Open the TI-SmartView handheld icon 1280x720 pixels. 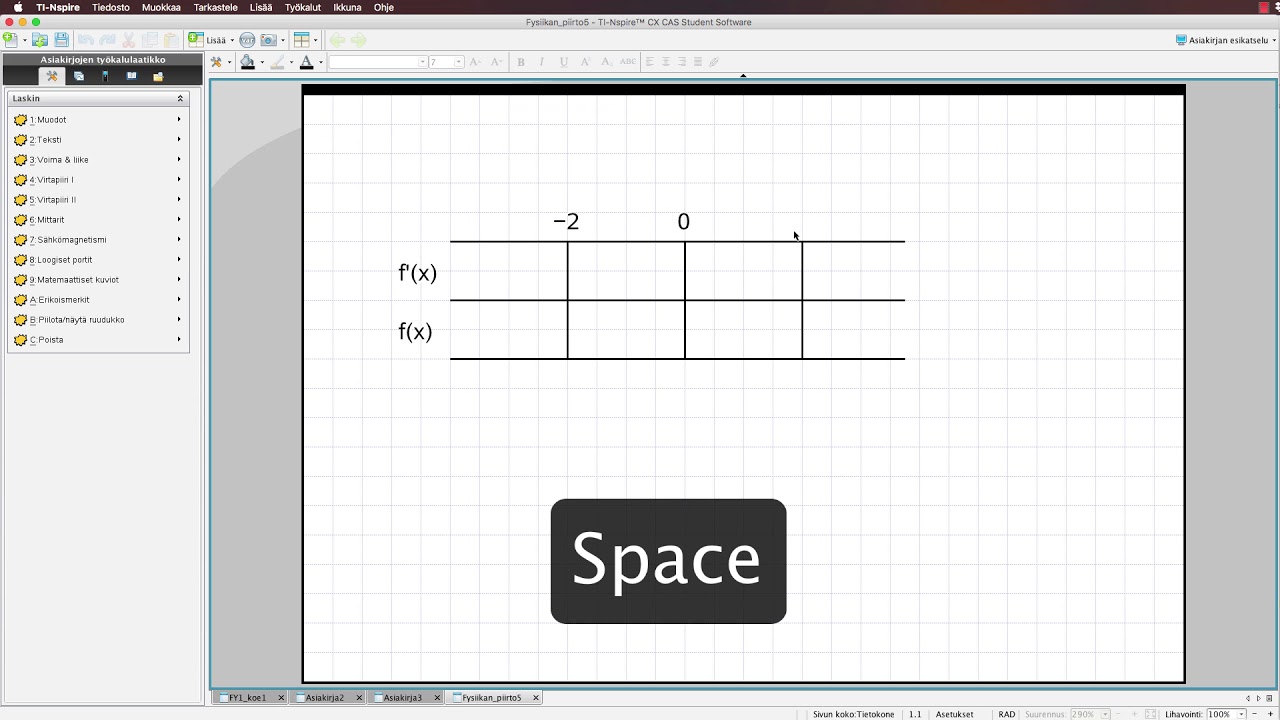(105, 76)
